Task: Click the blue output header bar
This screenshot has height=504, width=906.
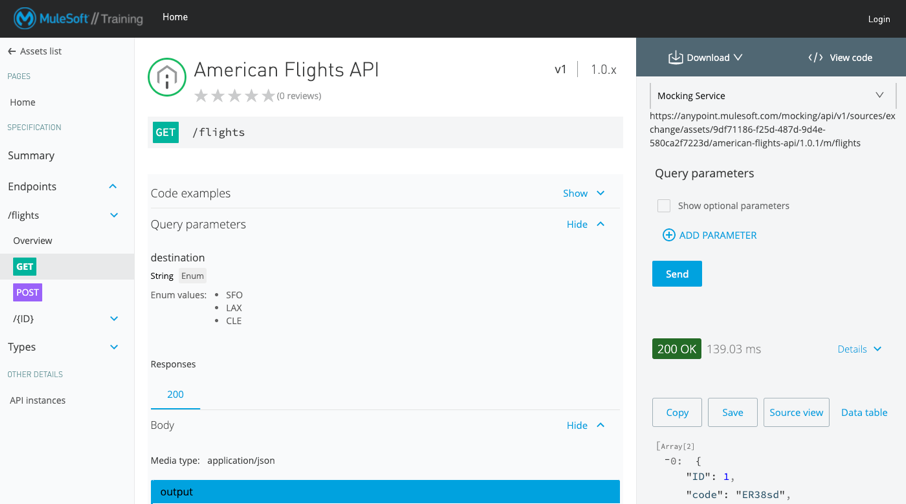Action: 385,492
